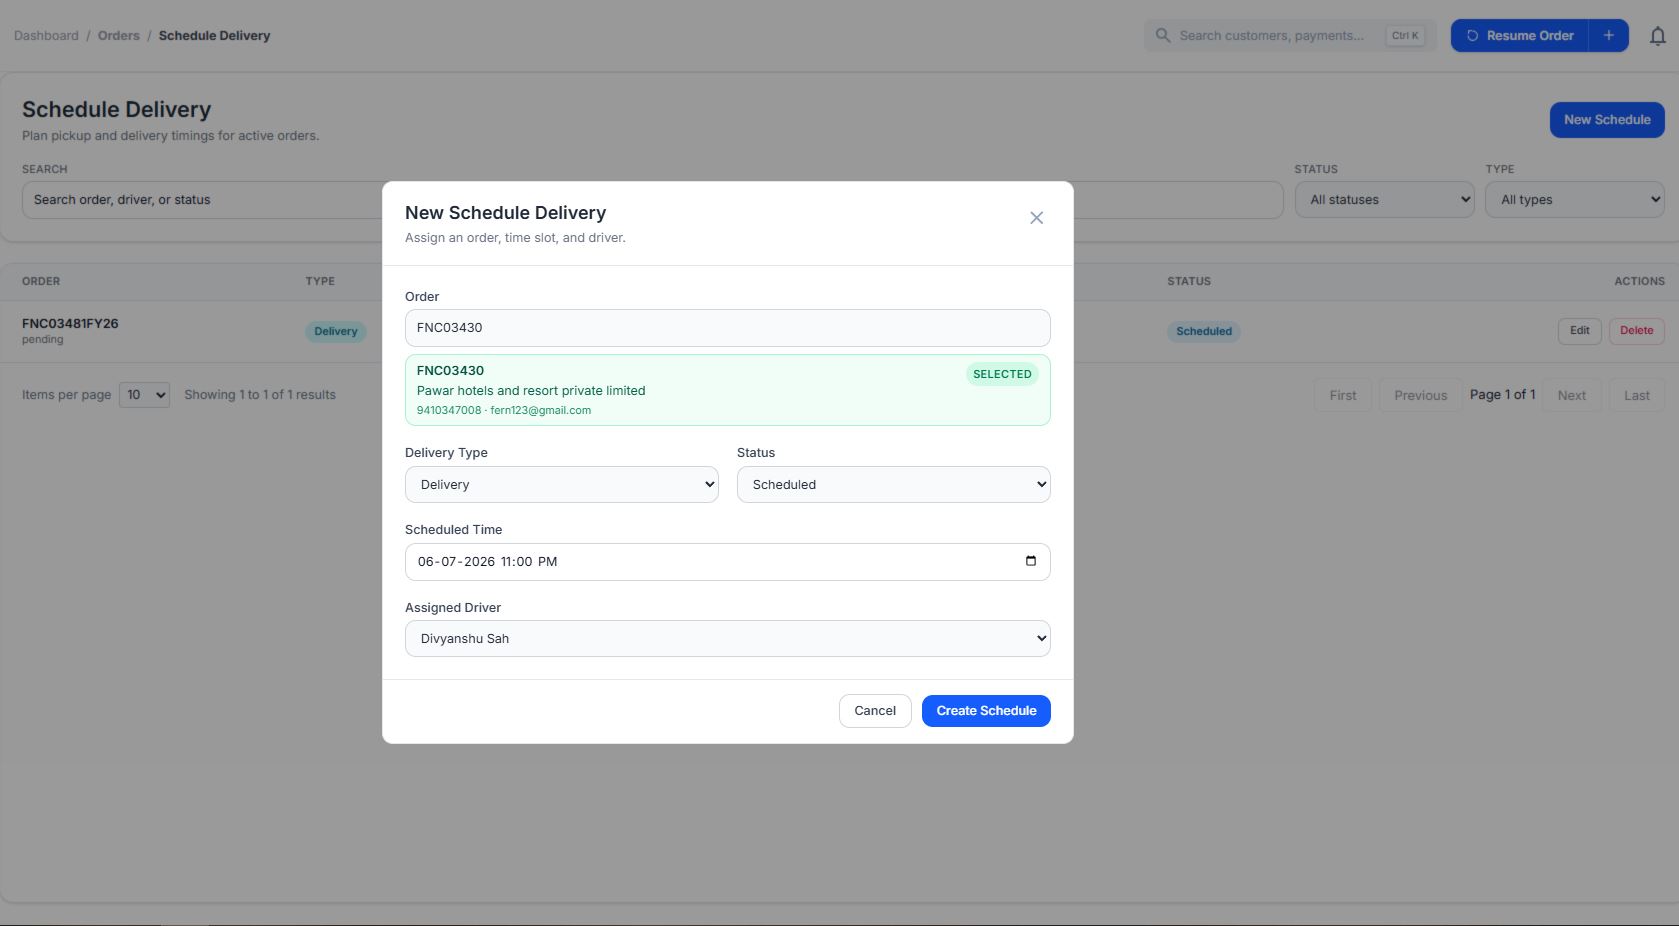Click Pawar hotels and resort private limited
1679x926 pixels.
coord(531,391)
